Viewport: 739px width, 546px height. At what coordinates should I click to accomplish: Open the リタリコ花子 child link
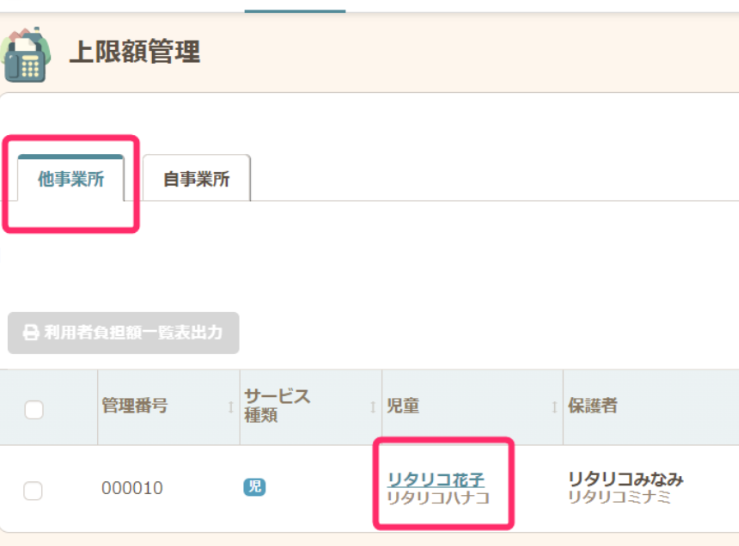pos(435,478)
